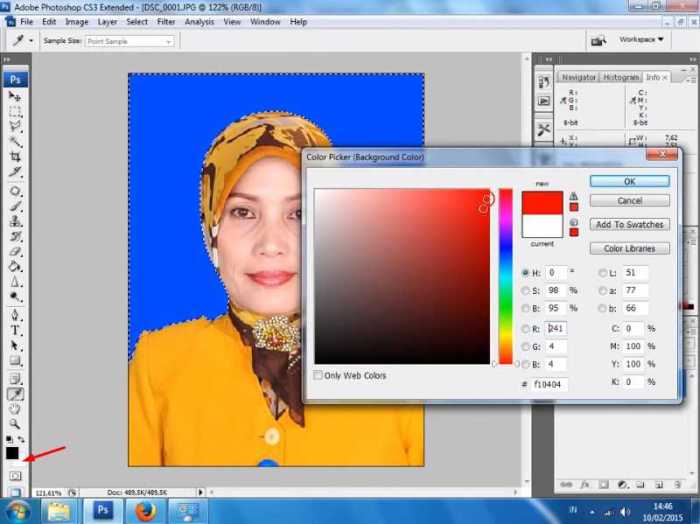Screen dimensions: 700x524
Task: Open the Info panel options menu
Action: [x=692, y=80]
